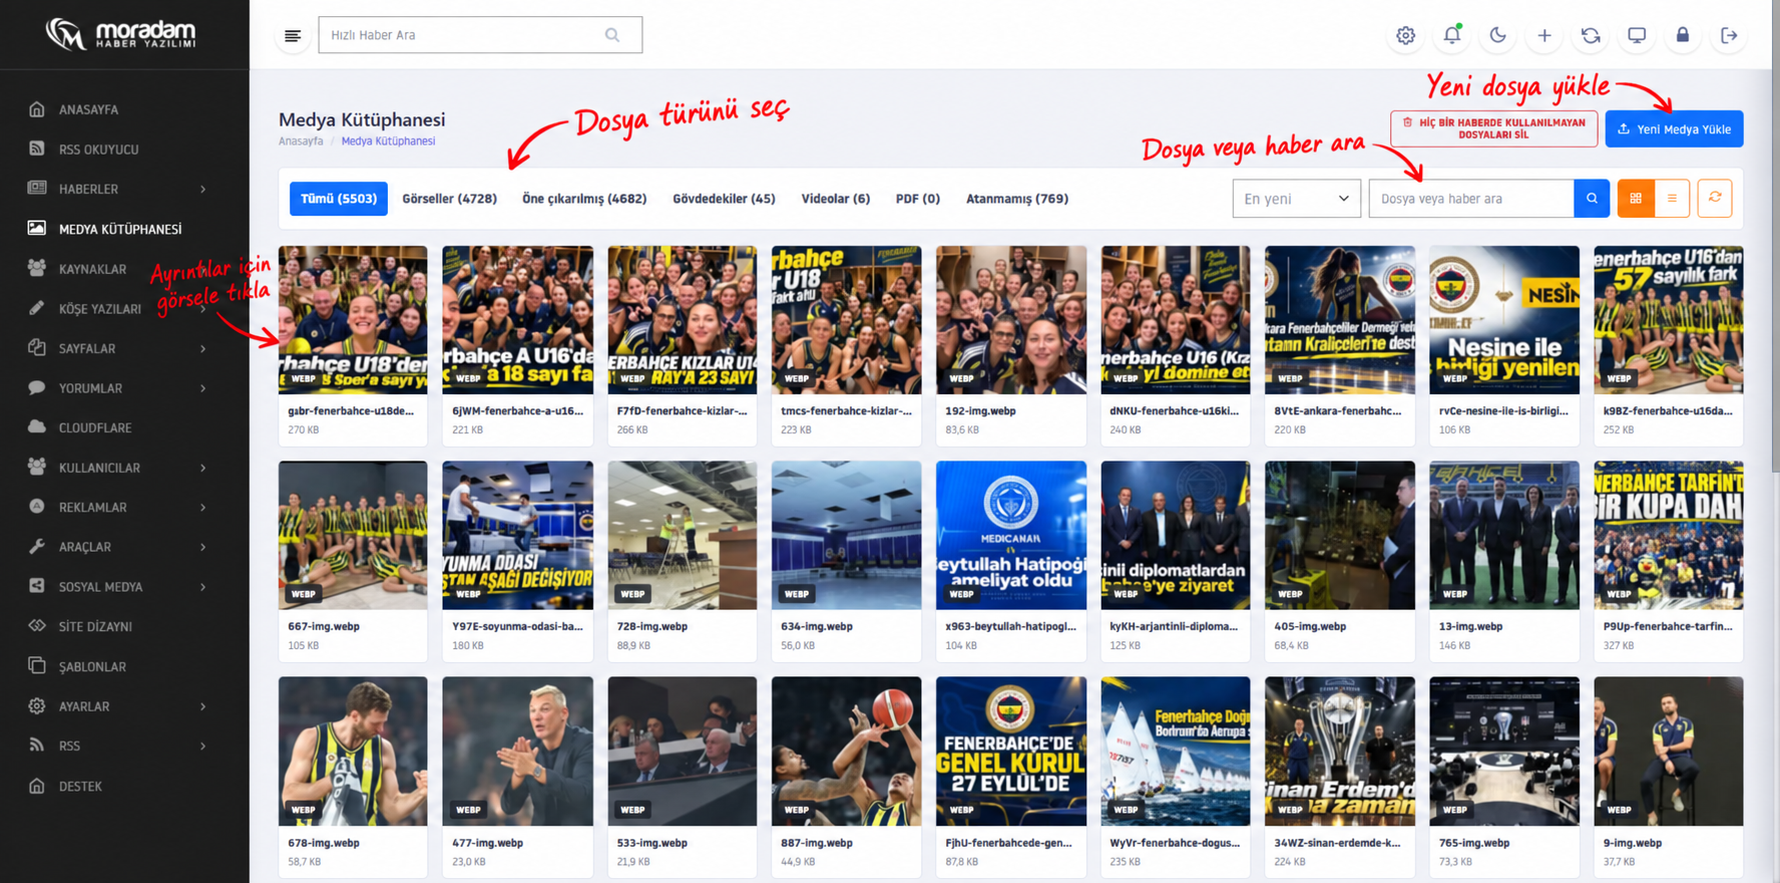Screen dimensions: 1780x883
Task: Expand the Reklamlar submenu chevron
Action: click(x=203, y=507)
